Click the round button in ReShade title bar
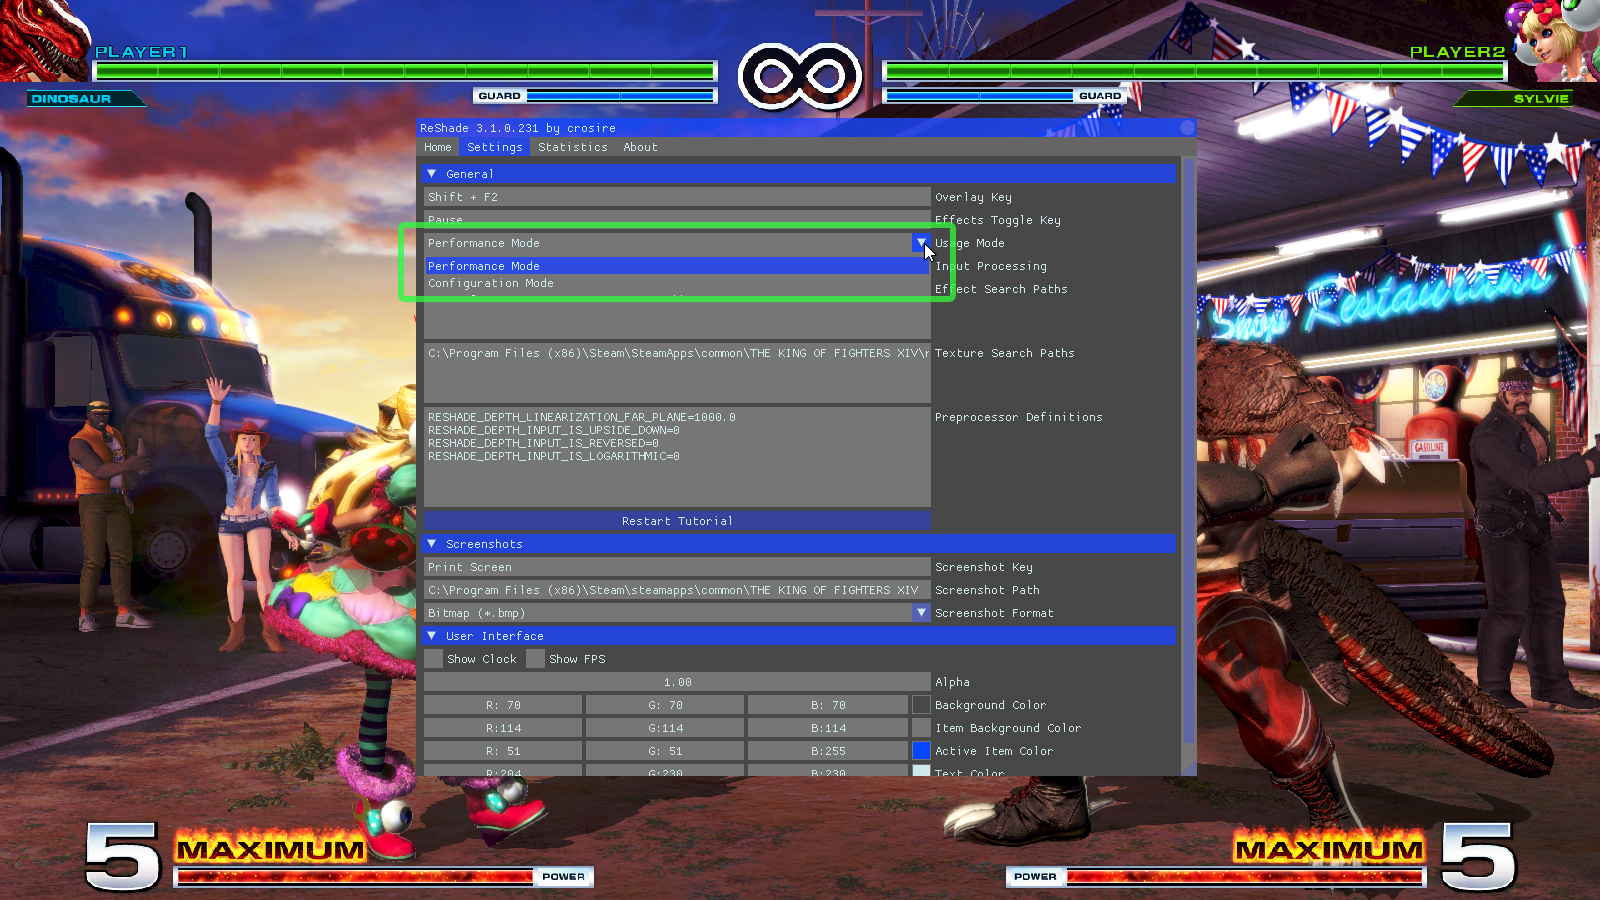The width and height of the screenshot is (1600, 900). pyautogui.click(x=1187, y=127)
